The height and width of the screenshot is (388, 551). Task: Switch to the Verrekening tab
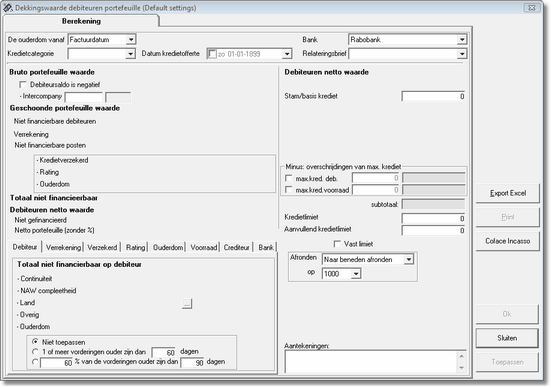pos(63,247)
